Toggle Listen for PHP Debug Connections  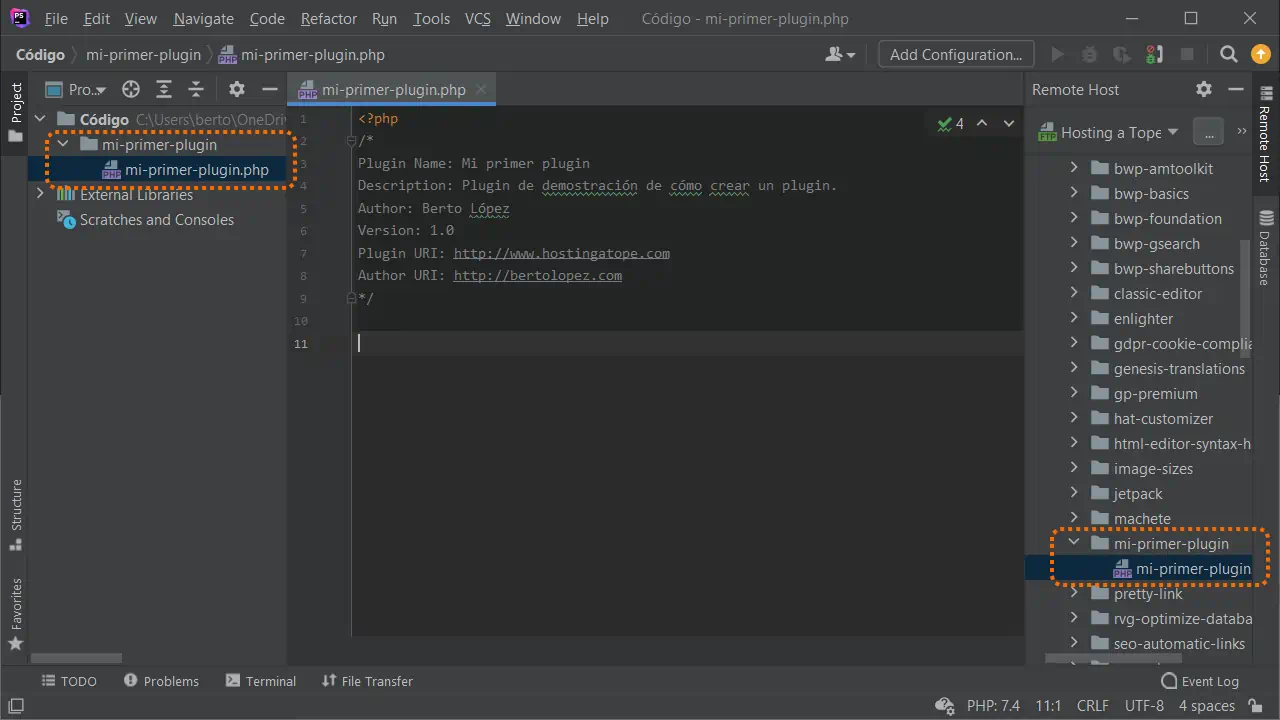[1154, 54]
